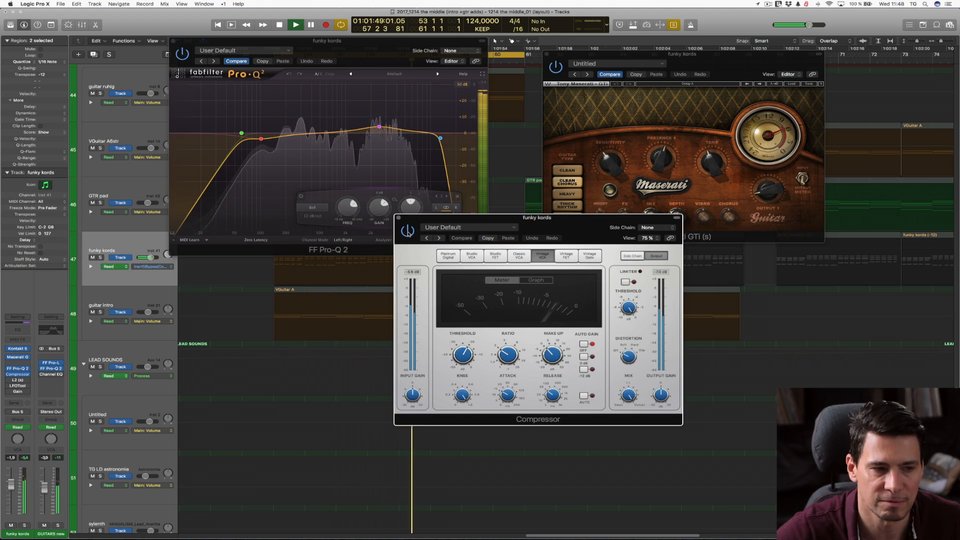The width and height of the screenshot is (960, 540).
Task: Open the Mix menu
Action: 164,4
